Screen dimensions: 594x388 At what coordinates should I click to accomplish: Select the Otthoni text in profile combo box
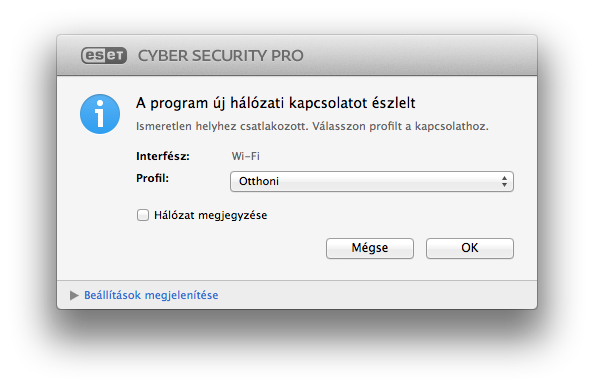coord(259,181)
